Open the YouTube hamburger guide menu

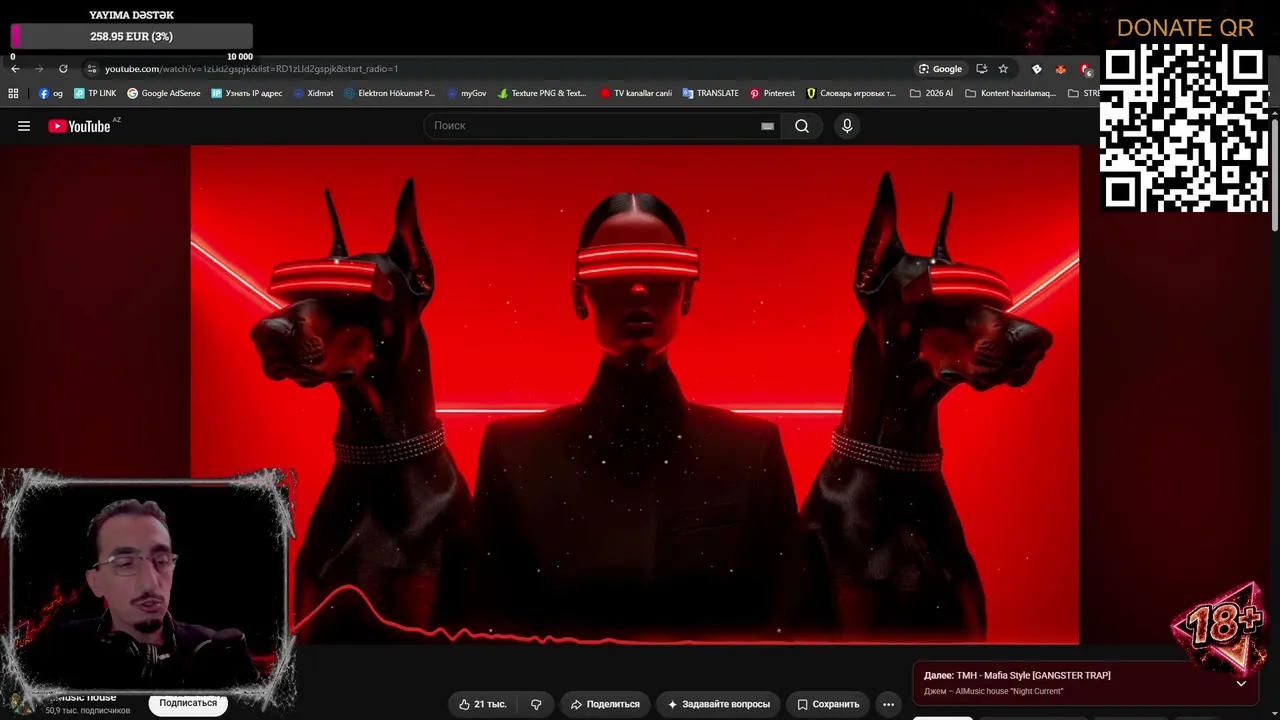24,126
